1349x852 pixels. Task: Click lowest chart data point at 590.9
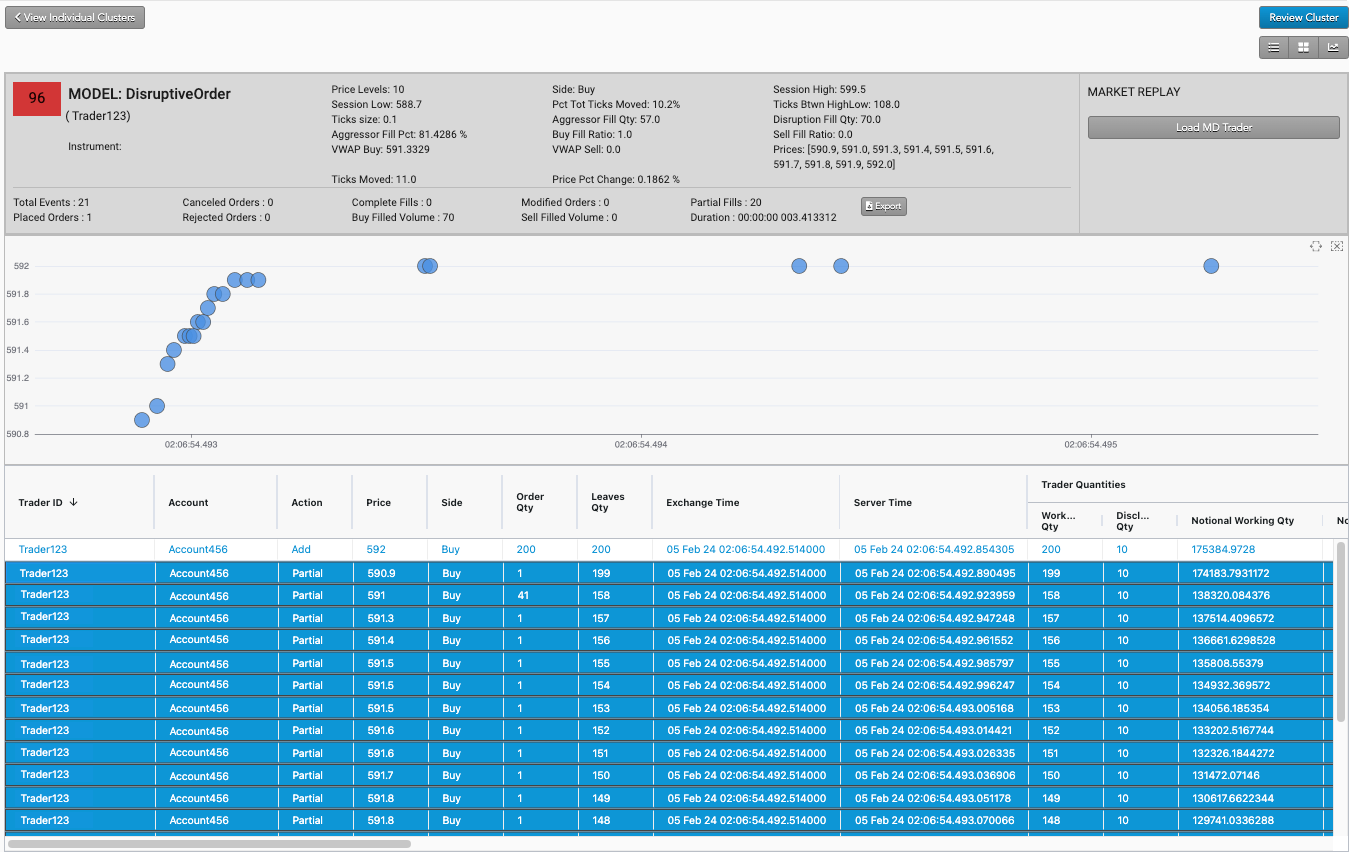(x=142, y=420)
